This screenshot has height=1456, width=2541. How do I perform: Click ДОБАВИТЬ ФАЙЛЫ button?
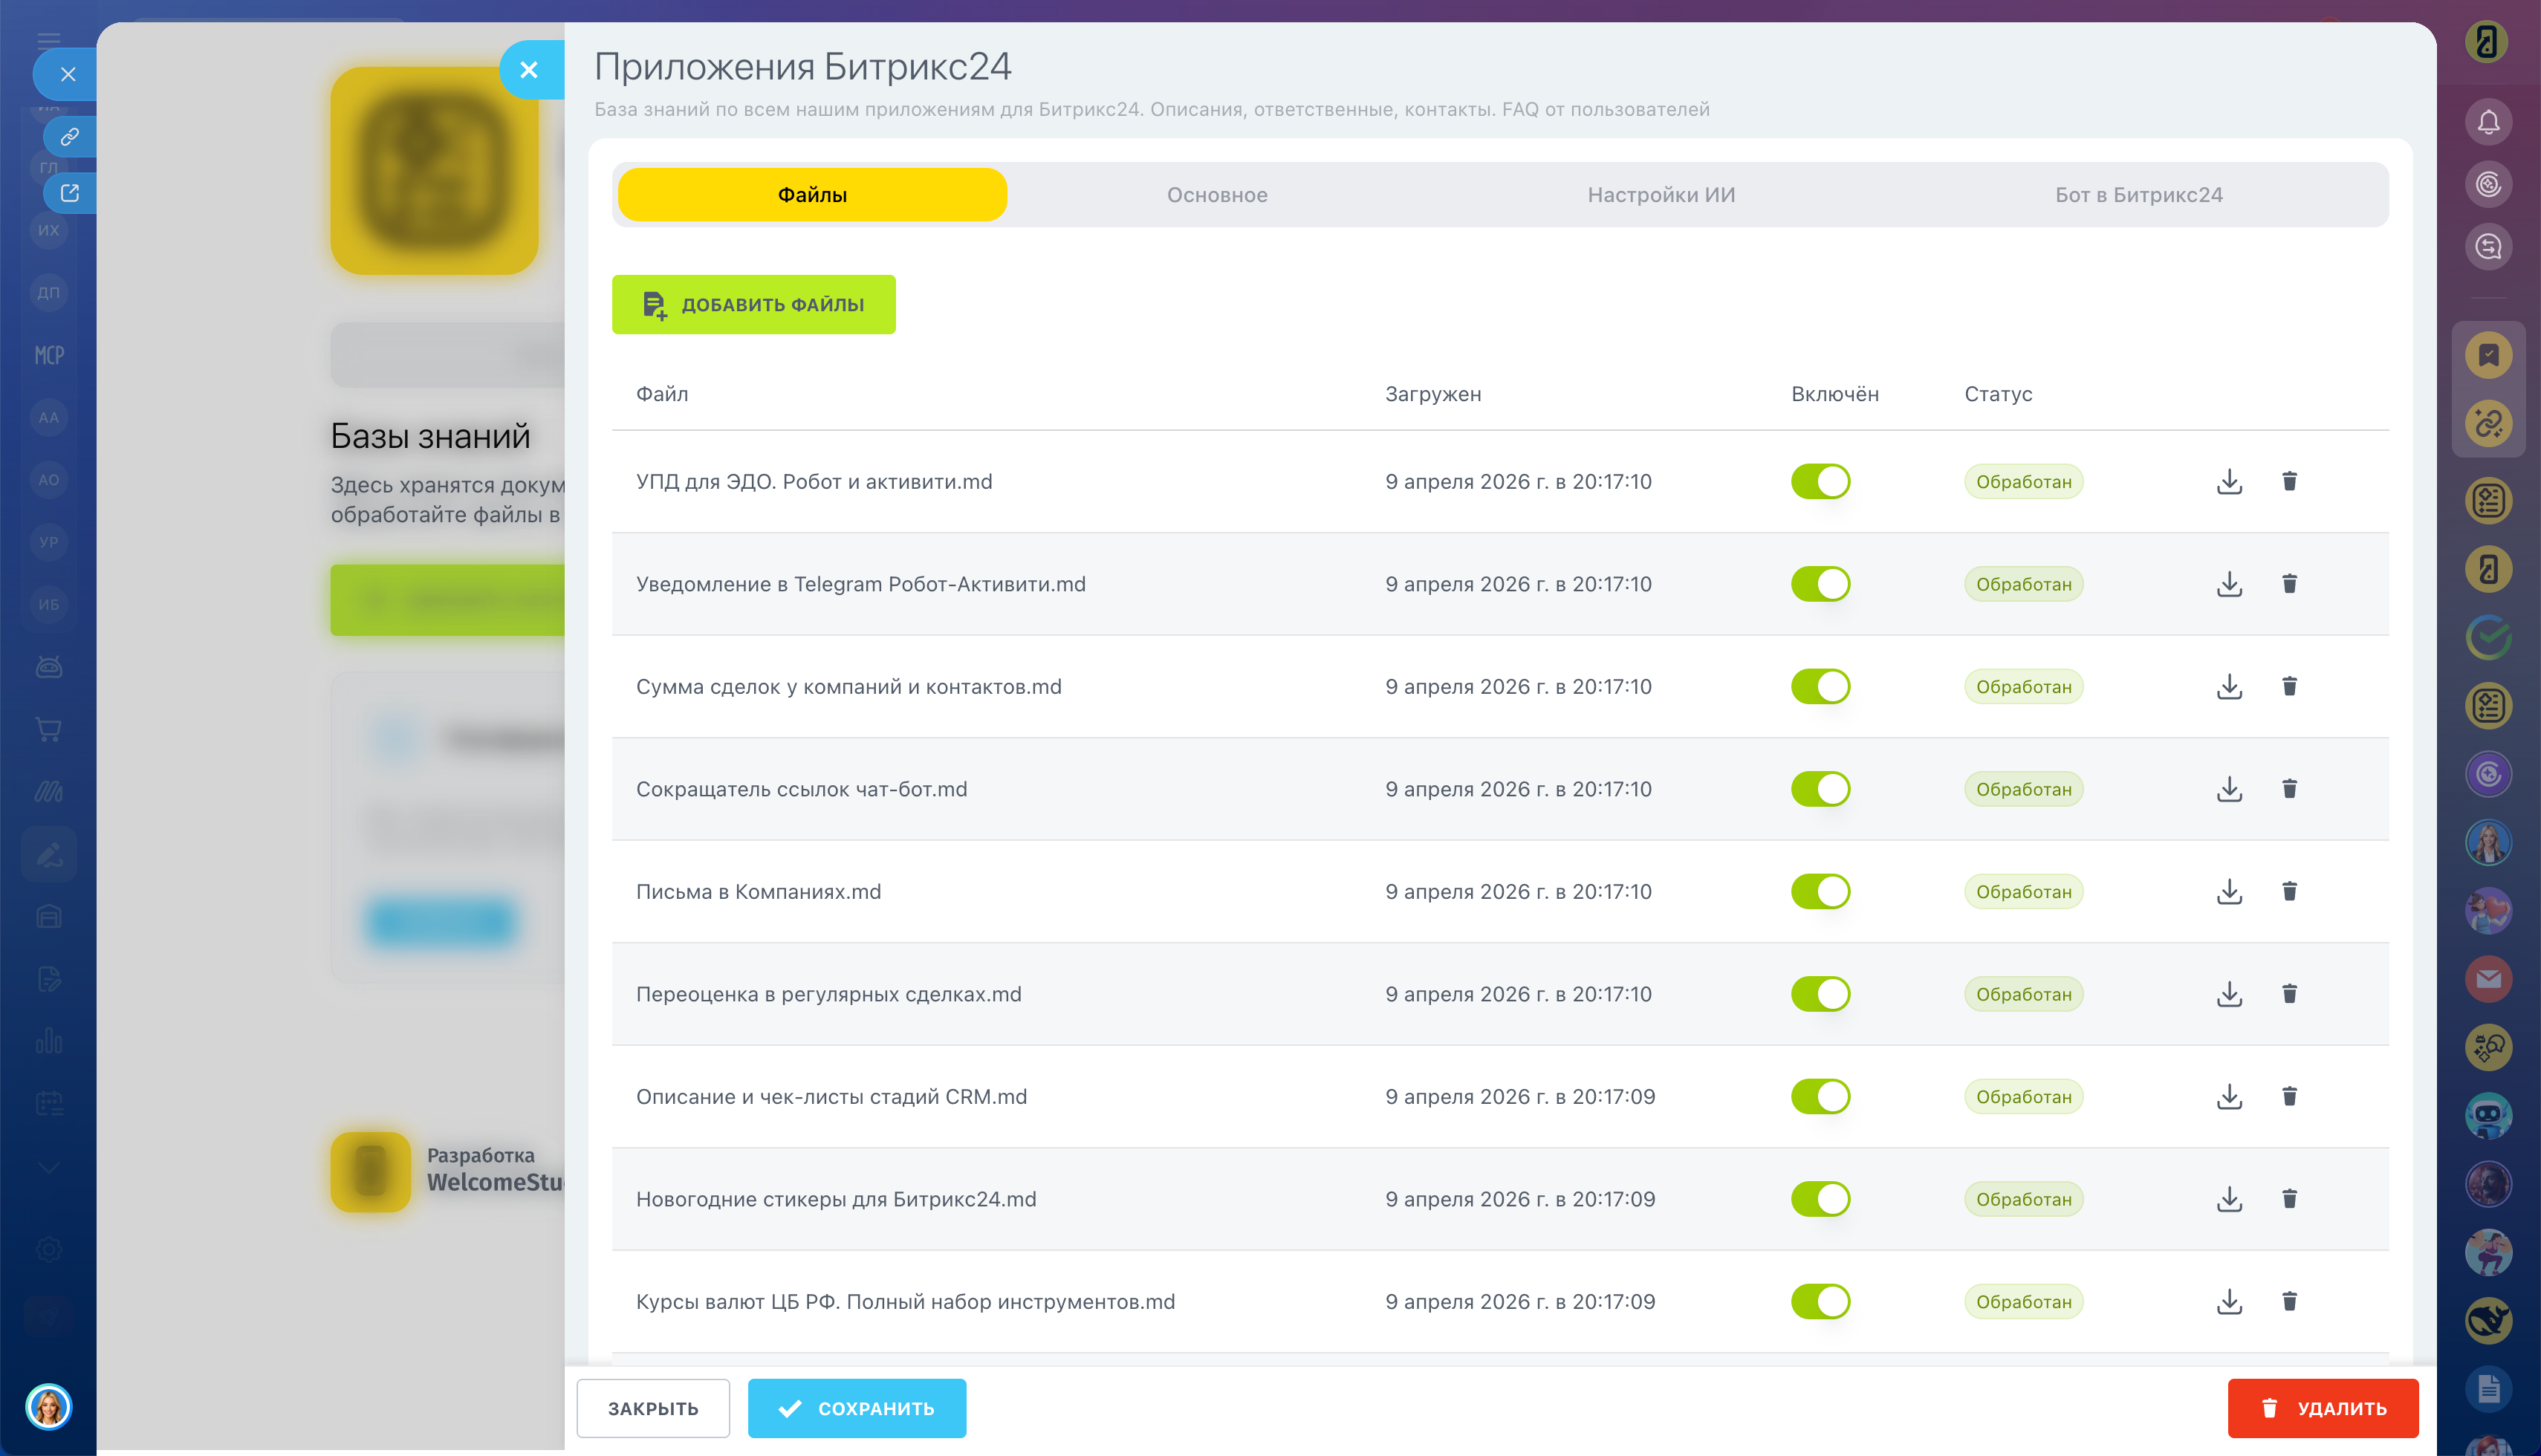click(x=753, y=305)
